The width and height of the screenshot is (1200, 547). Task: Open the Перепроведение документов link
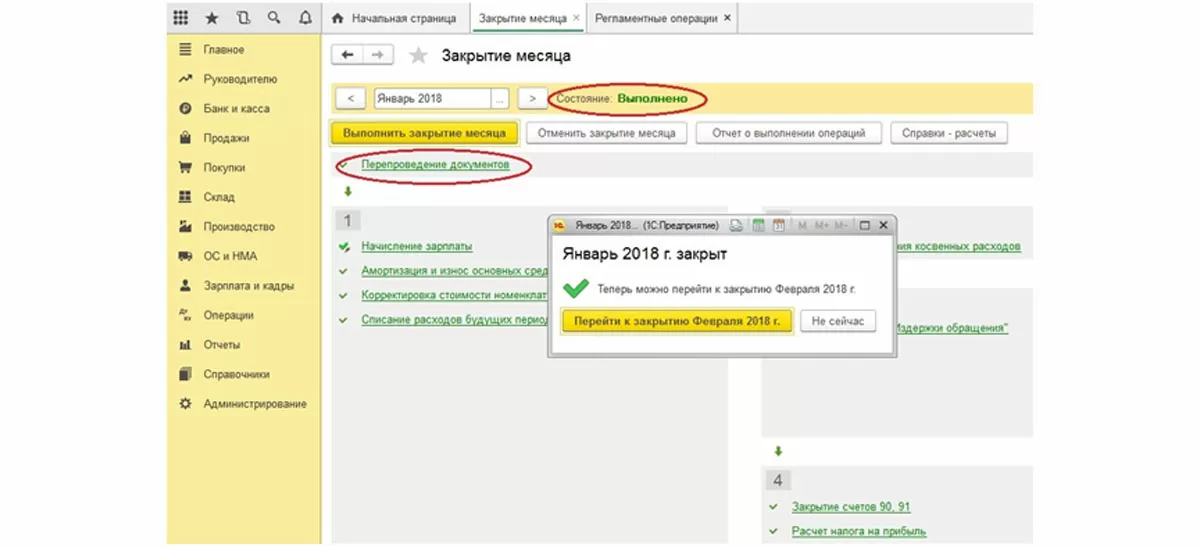click(436, 163)
